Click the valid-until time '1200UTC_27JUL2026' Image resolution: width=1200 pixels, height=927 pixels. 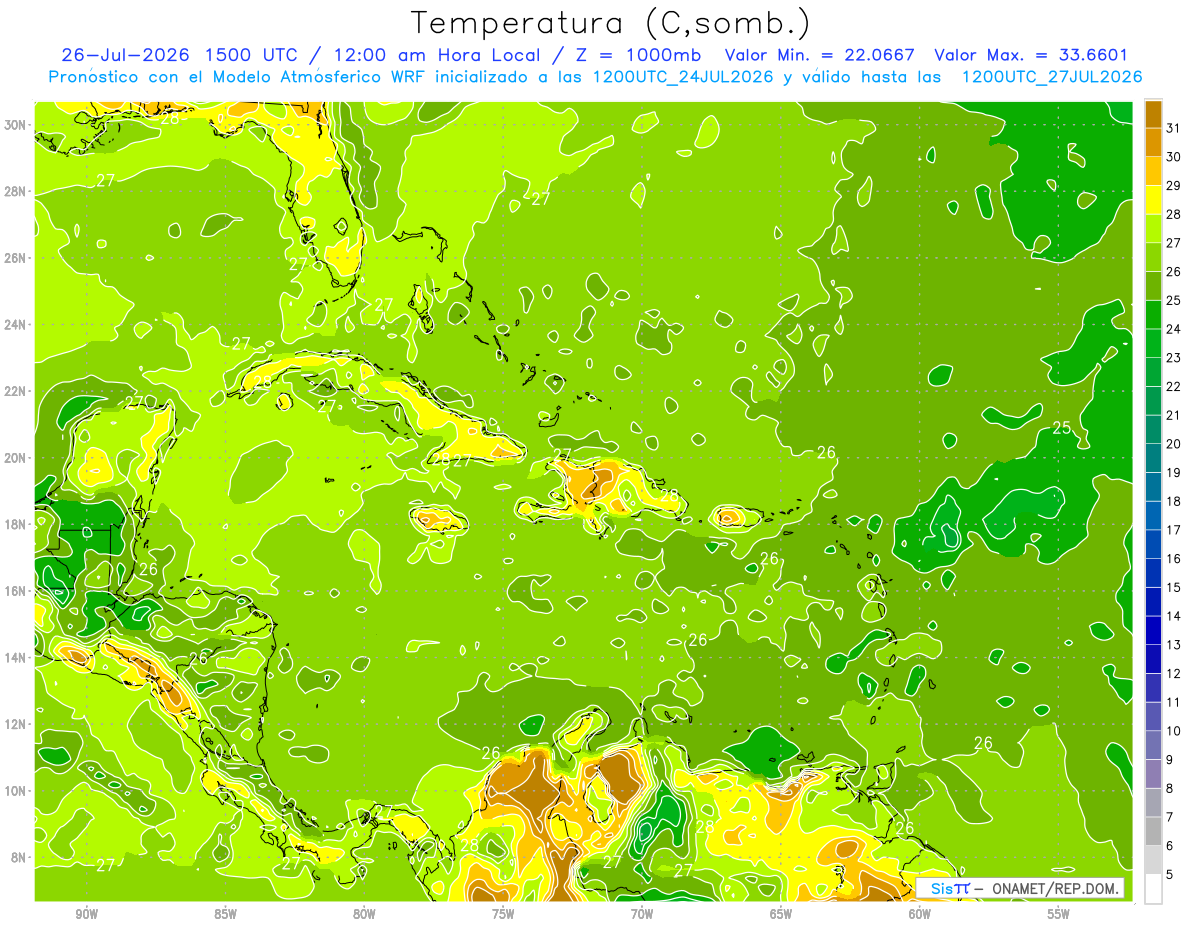[1051, 77]
